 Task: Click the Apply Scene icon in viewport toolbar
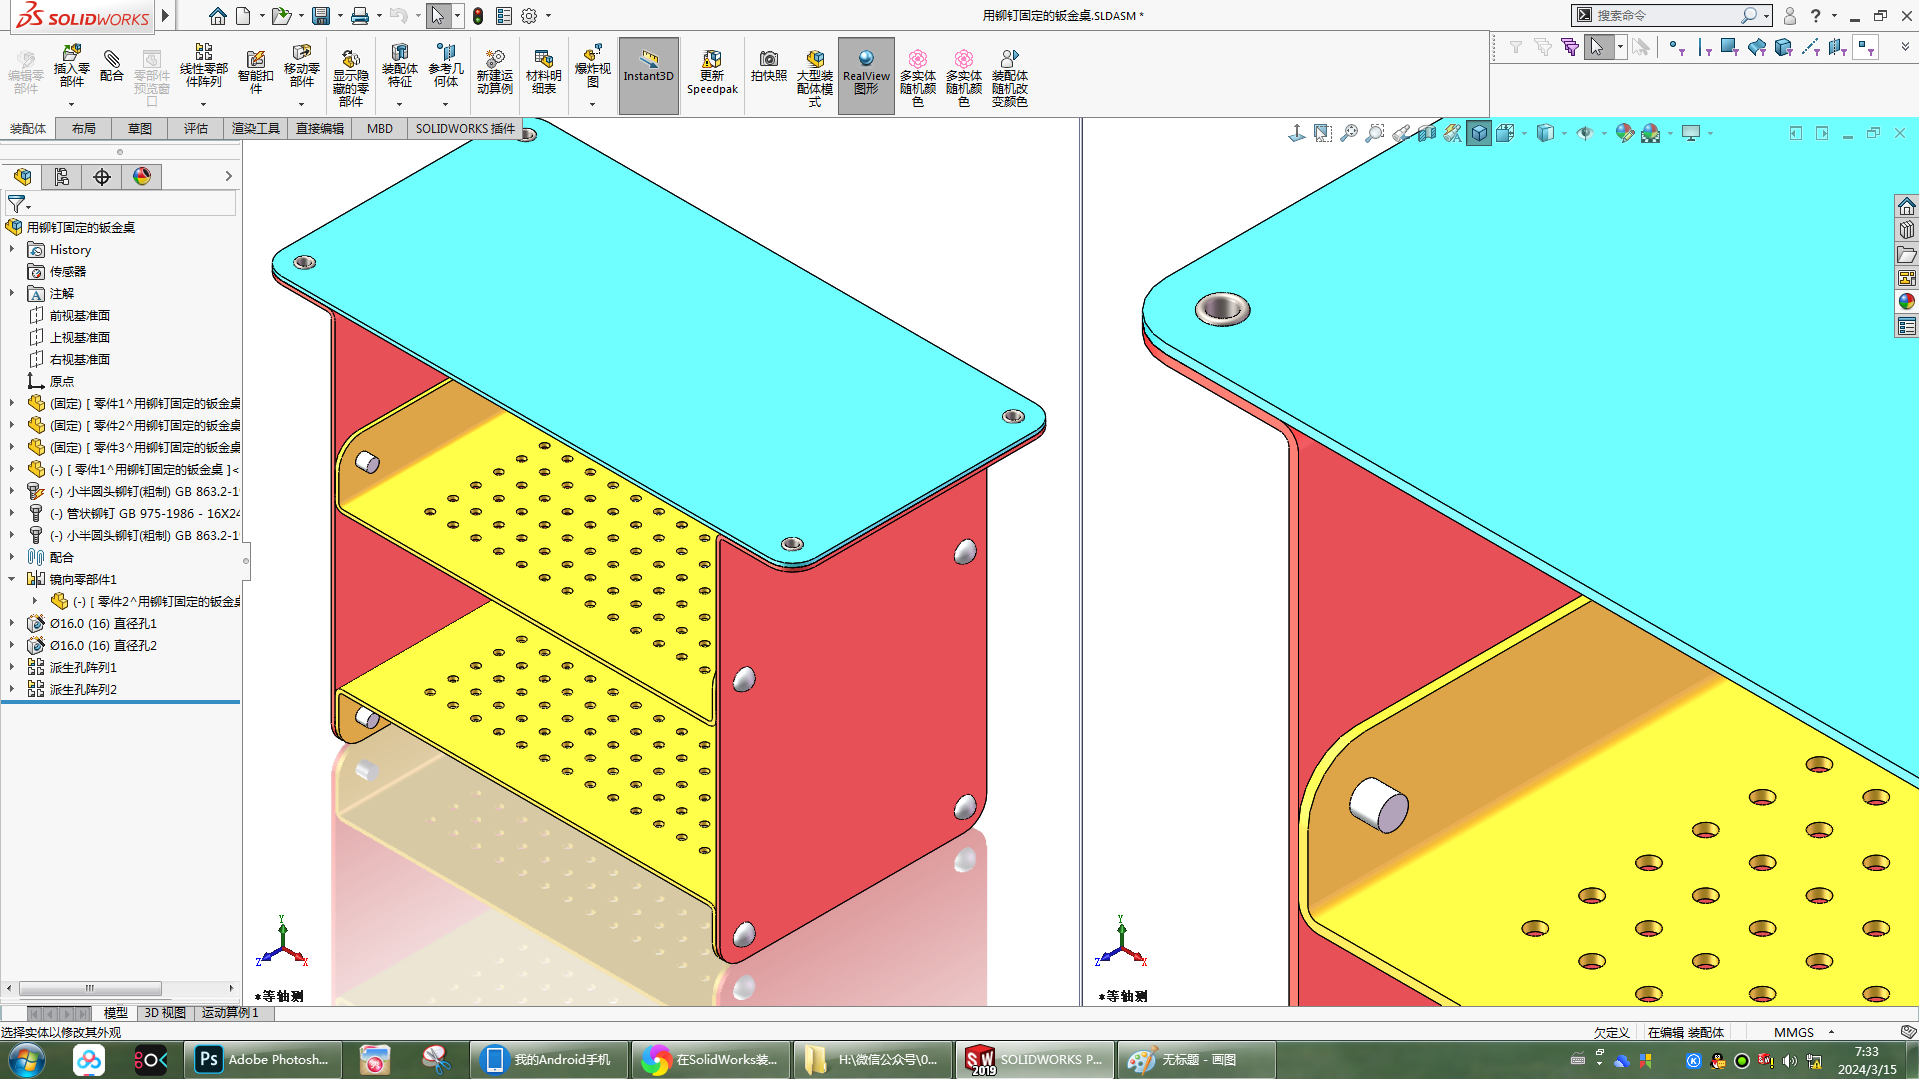point(1651,133)
